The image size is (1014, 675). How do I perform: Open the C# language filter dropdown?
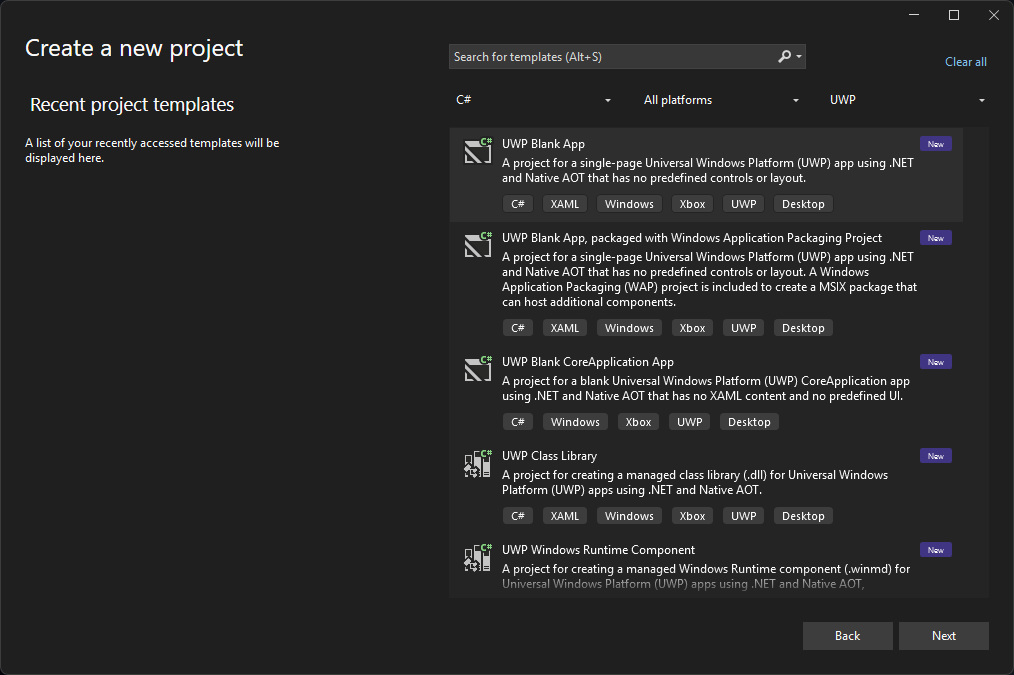click(x=534, y=100)
